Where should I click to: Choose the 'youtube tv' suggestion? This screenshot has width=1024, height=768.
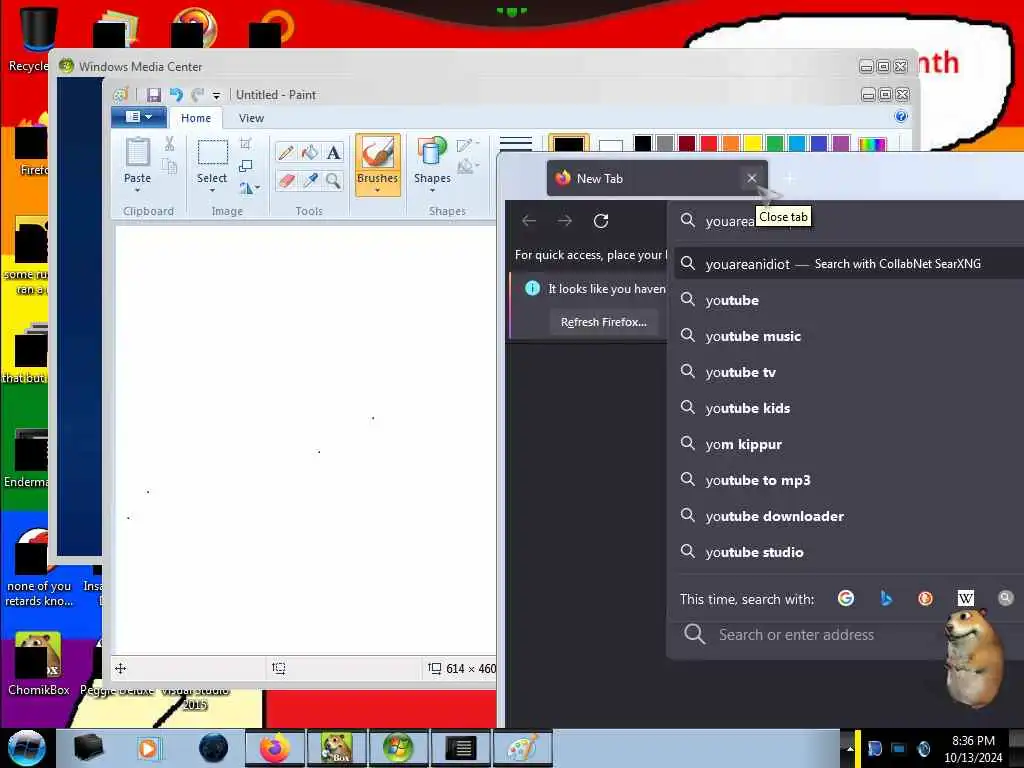[x=848, y=372]
